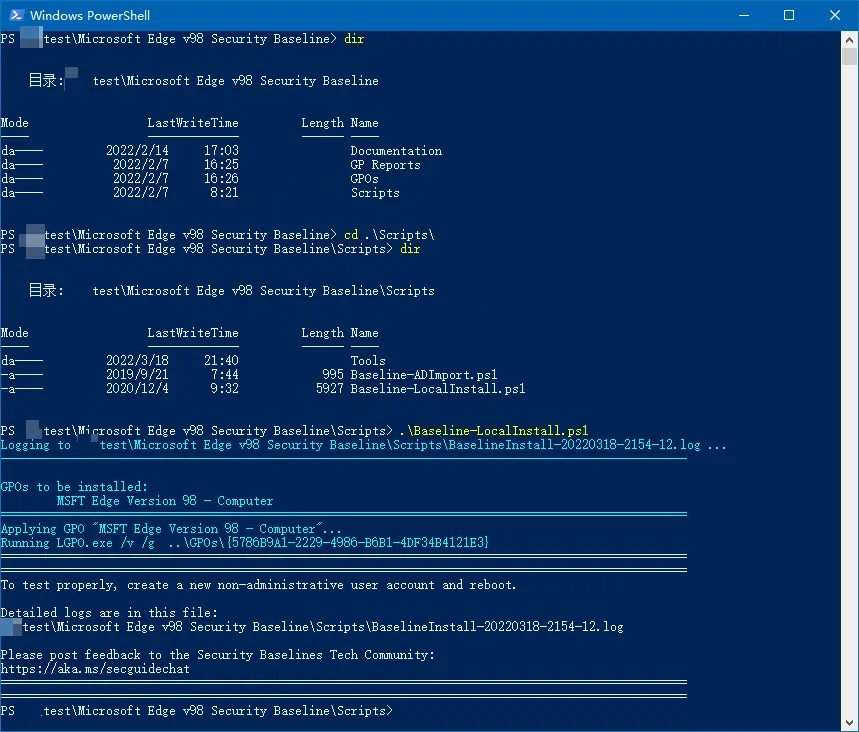Open the https://aka.ms/secguidechat link

click(95, 669)
